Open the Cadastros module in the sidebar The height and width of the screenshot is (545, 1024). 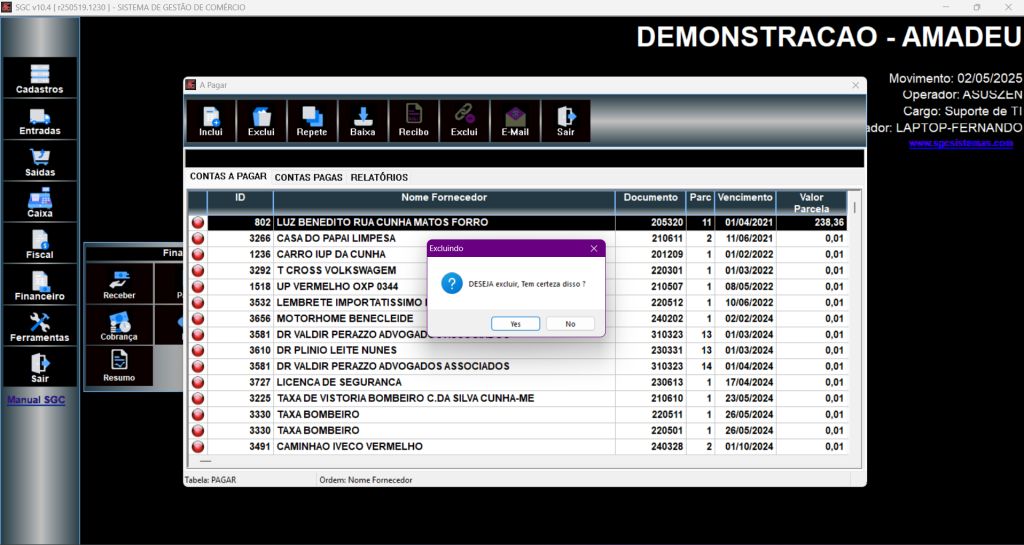[40, 78]
